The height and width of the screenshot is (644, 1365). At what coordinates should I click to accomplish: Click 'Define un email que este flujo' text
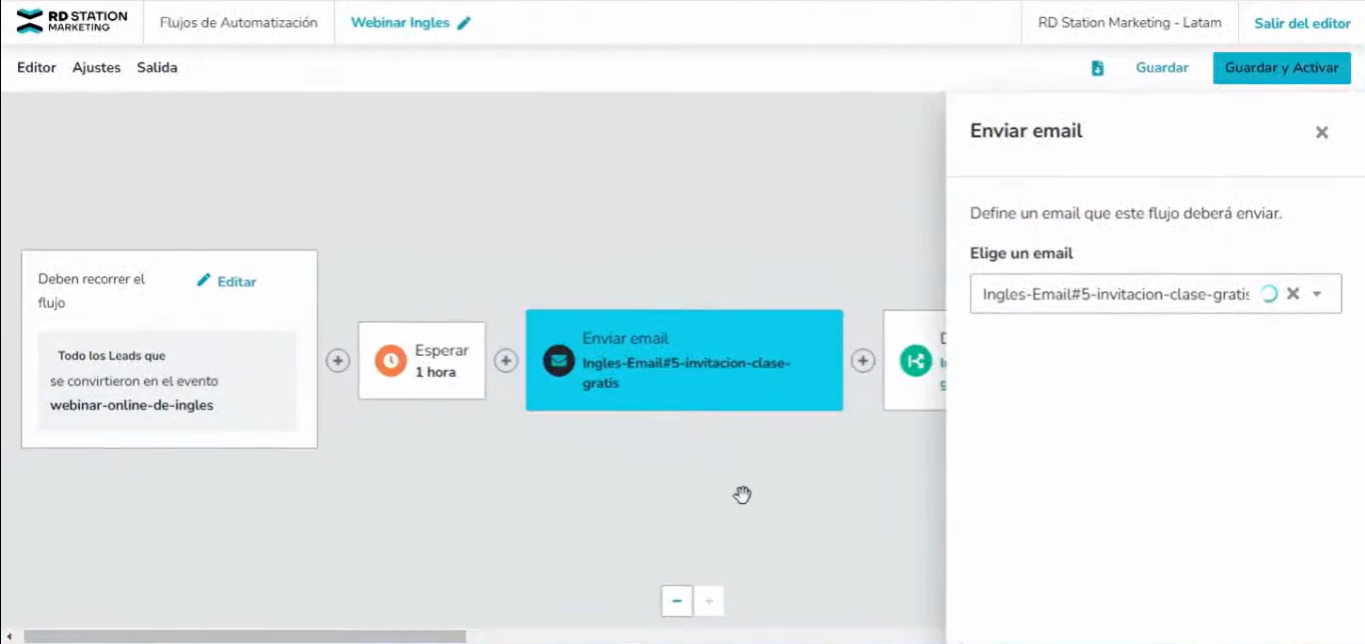[x=1126, y=214]
